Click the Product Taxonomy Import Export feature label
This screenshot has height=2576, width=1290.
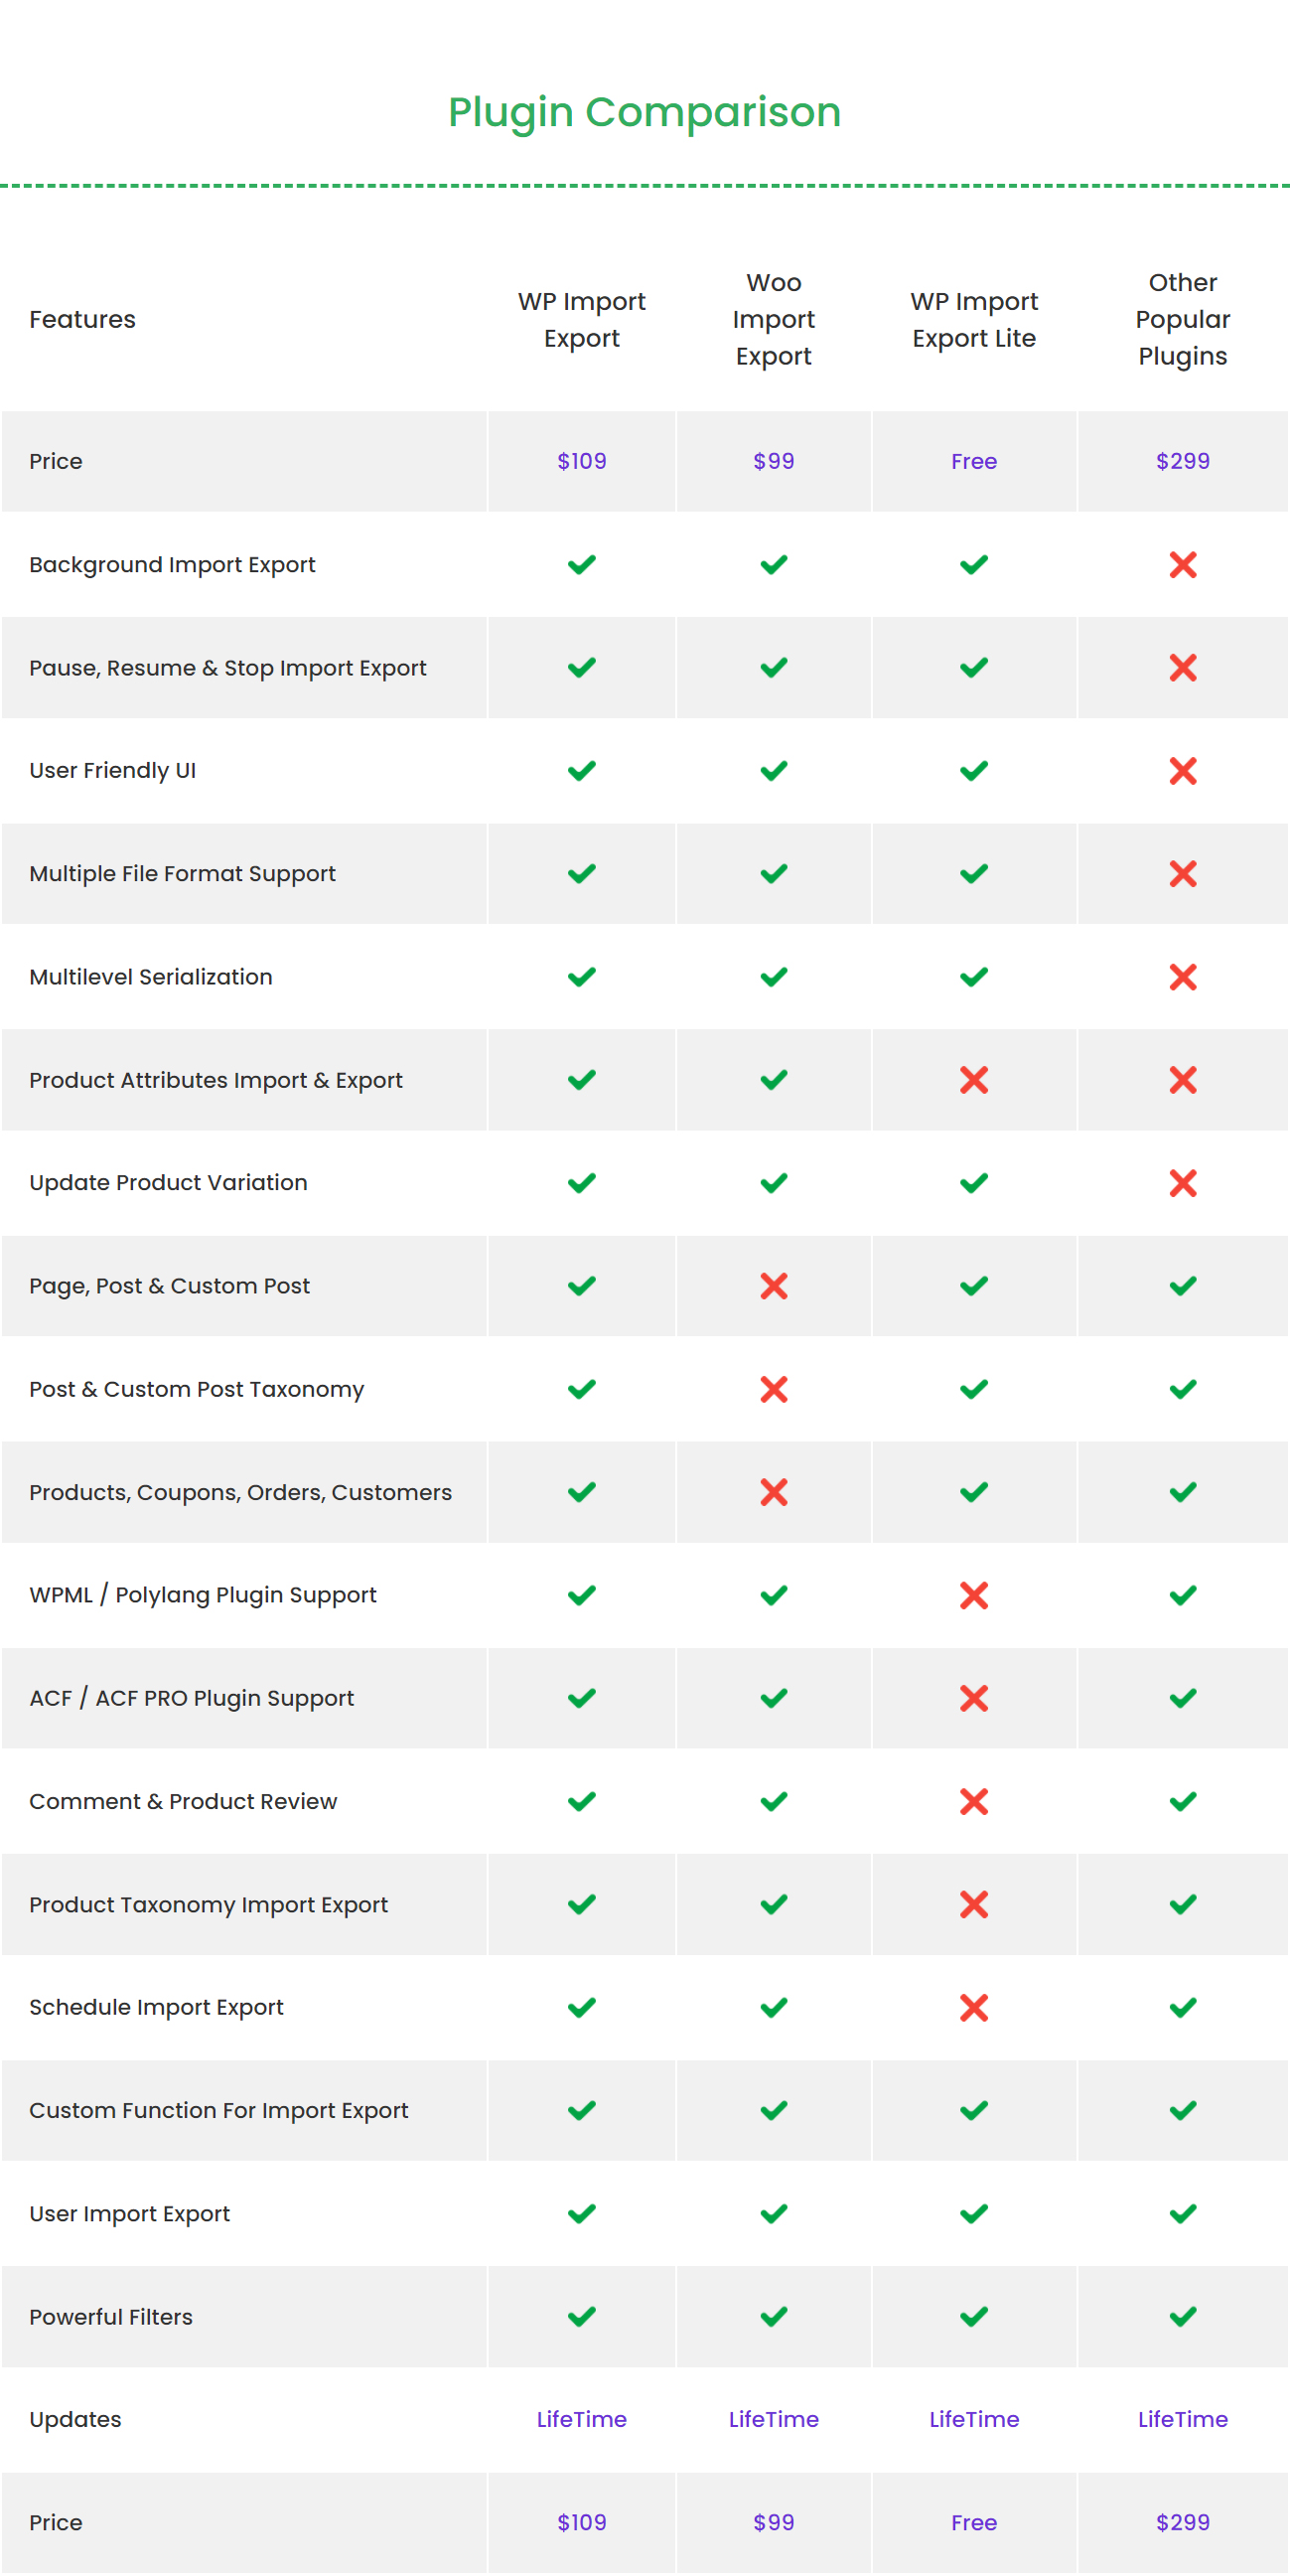[208, 1904]
